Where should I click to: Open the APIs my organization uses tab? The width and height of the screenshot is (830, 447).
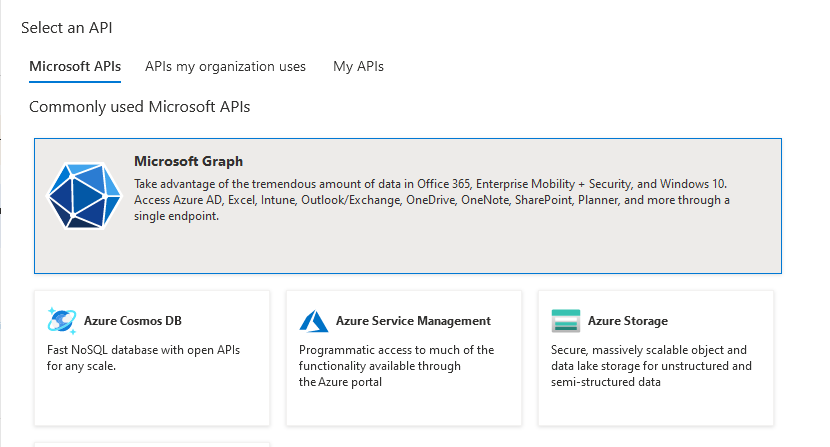(225, 67)
